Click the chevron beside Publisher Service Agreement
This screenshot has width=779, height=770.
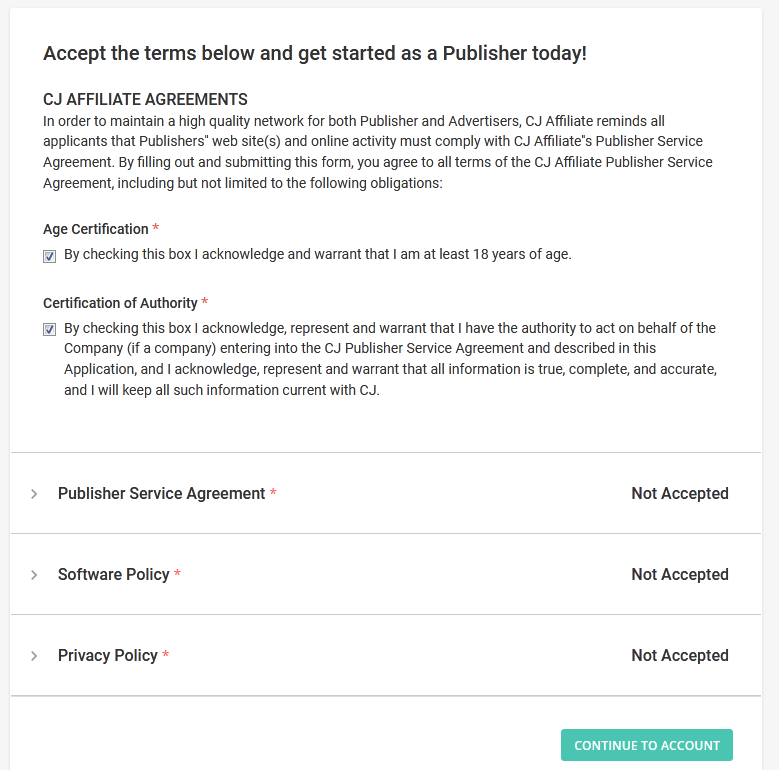click(34, 494)
